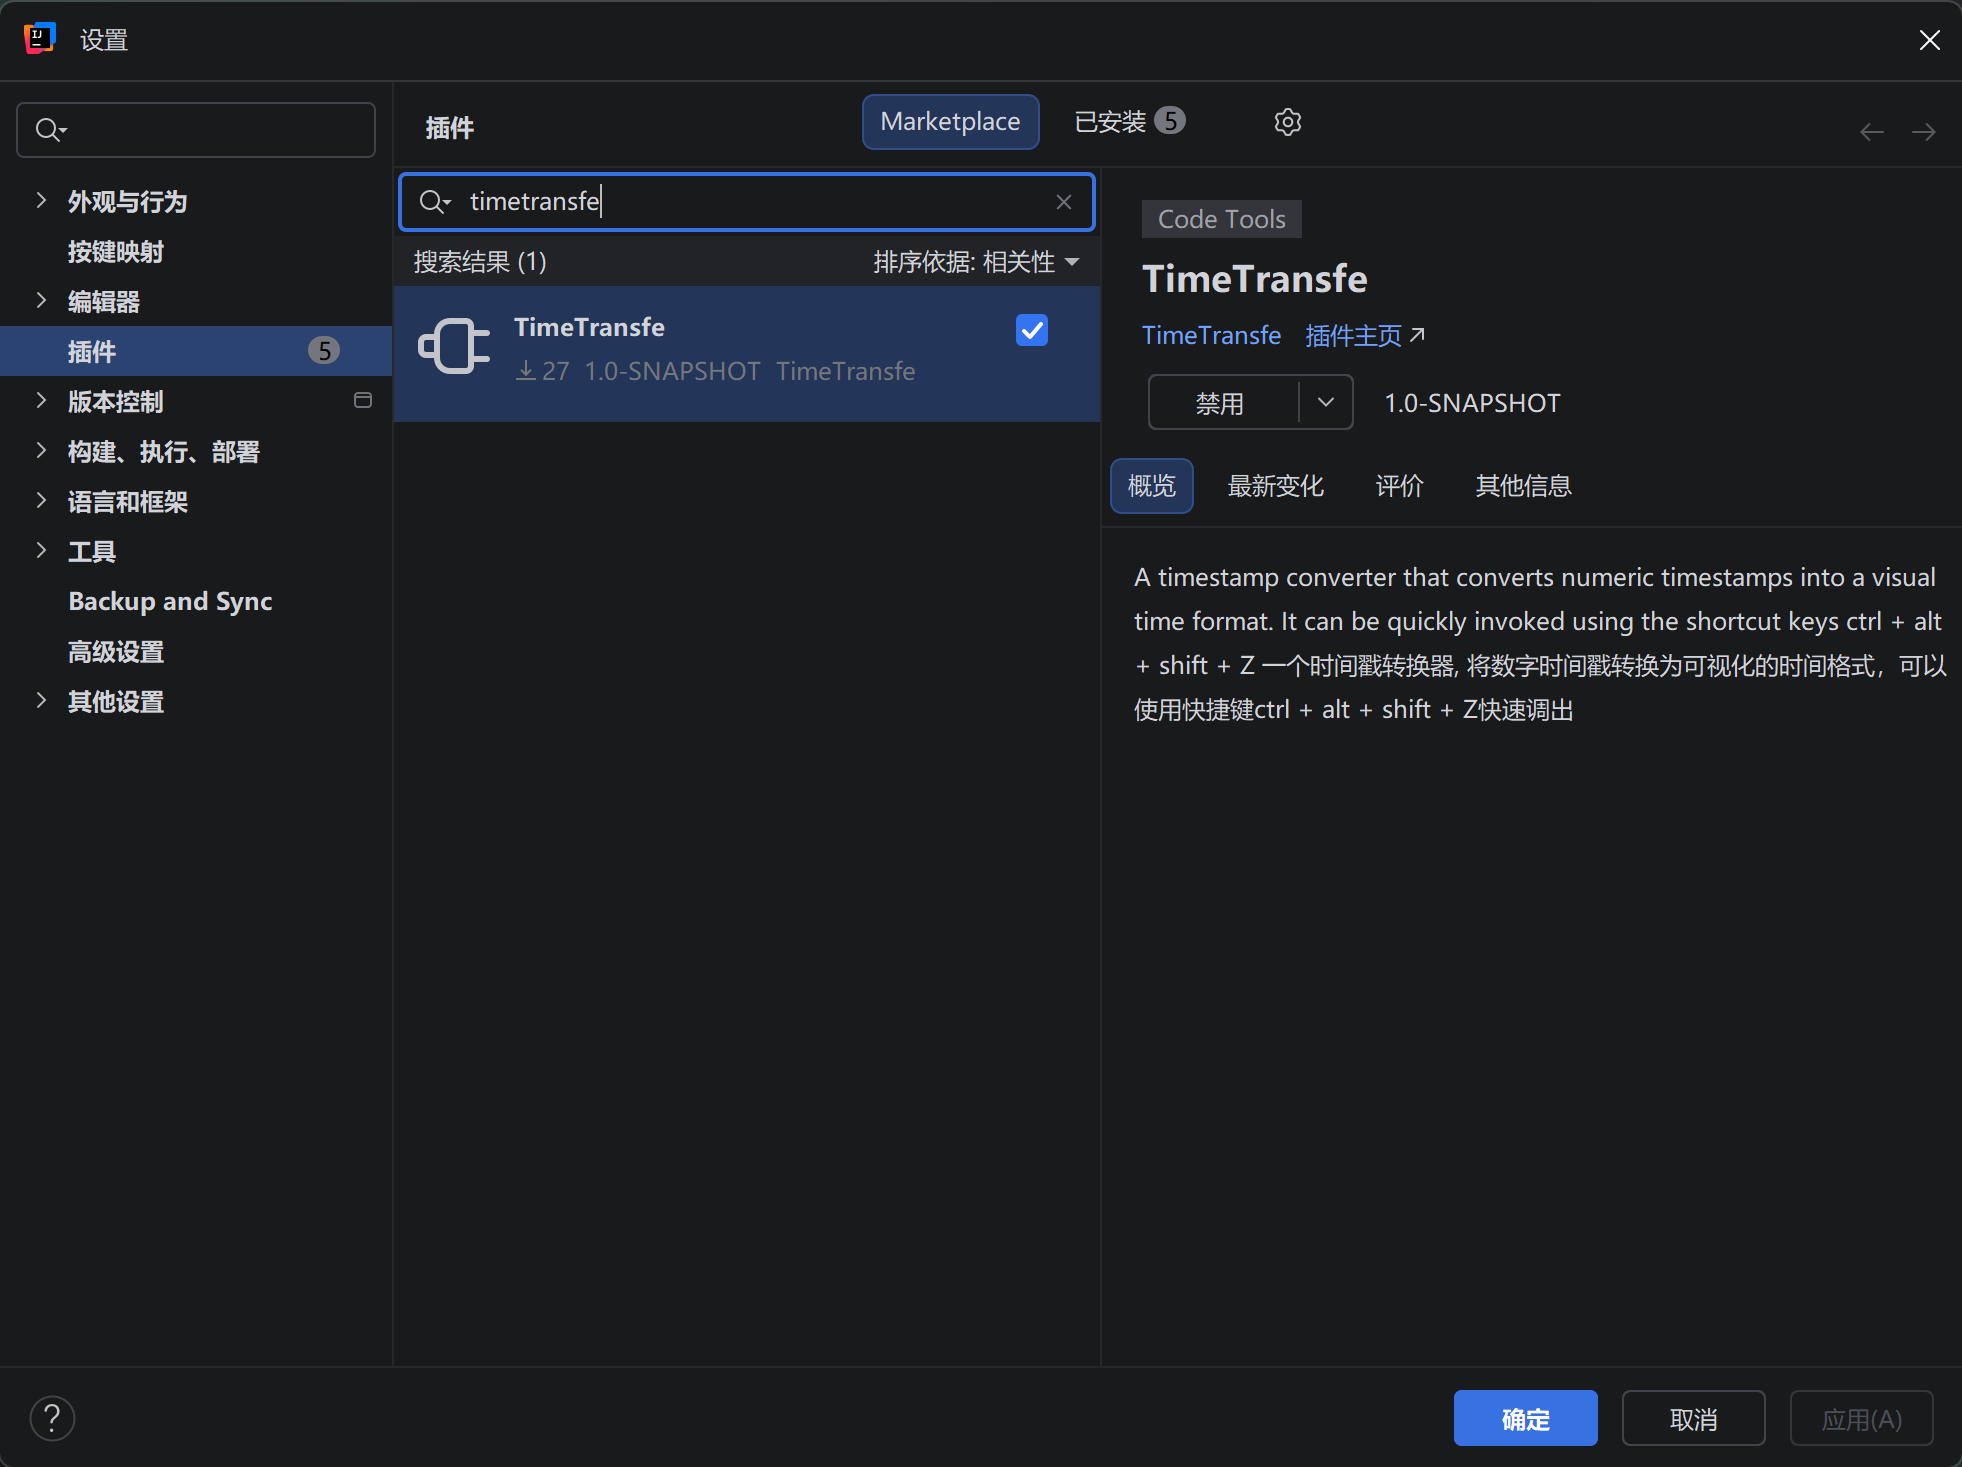Click the 取消 button
Viewport: 1962px width, 1467px height.
tap(1693, 1418)
